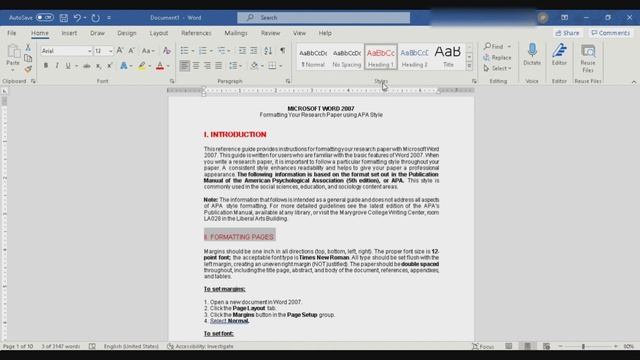Justify the paragraph text
640x360 pixels.
pos(219,66)
